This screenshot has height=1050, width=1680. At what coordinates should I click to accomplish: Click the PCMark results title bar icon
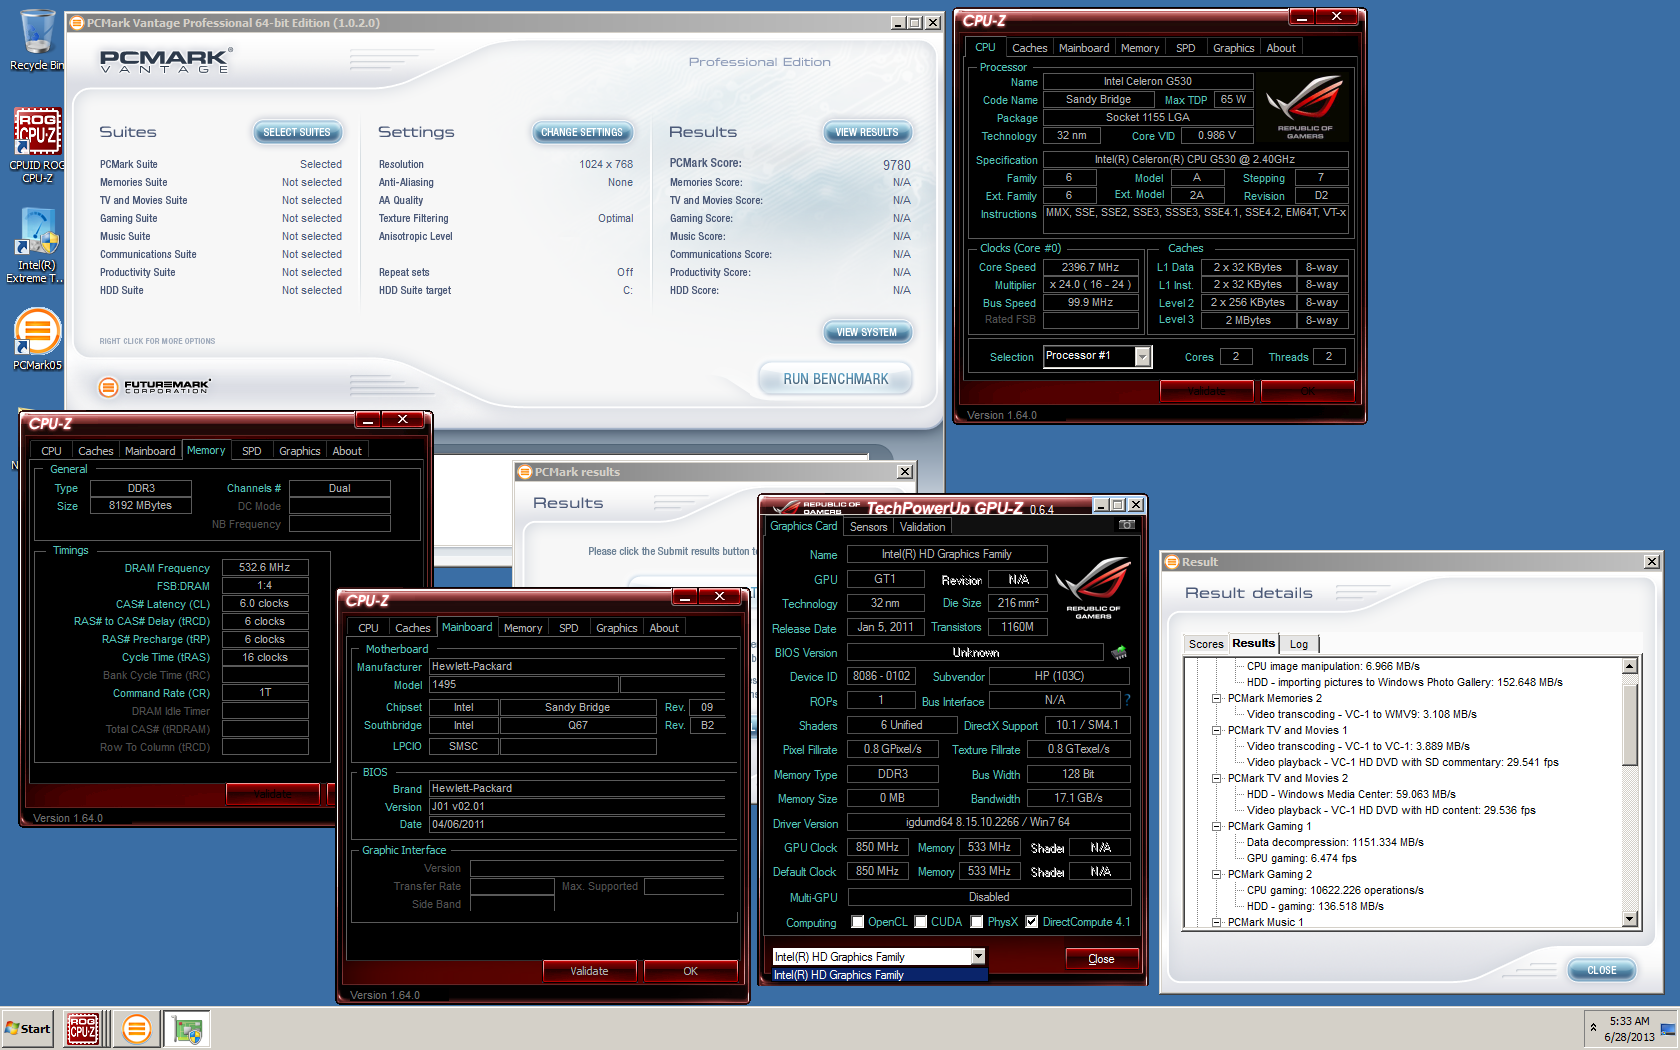coord(525,472)
